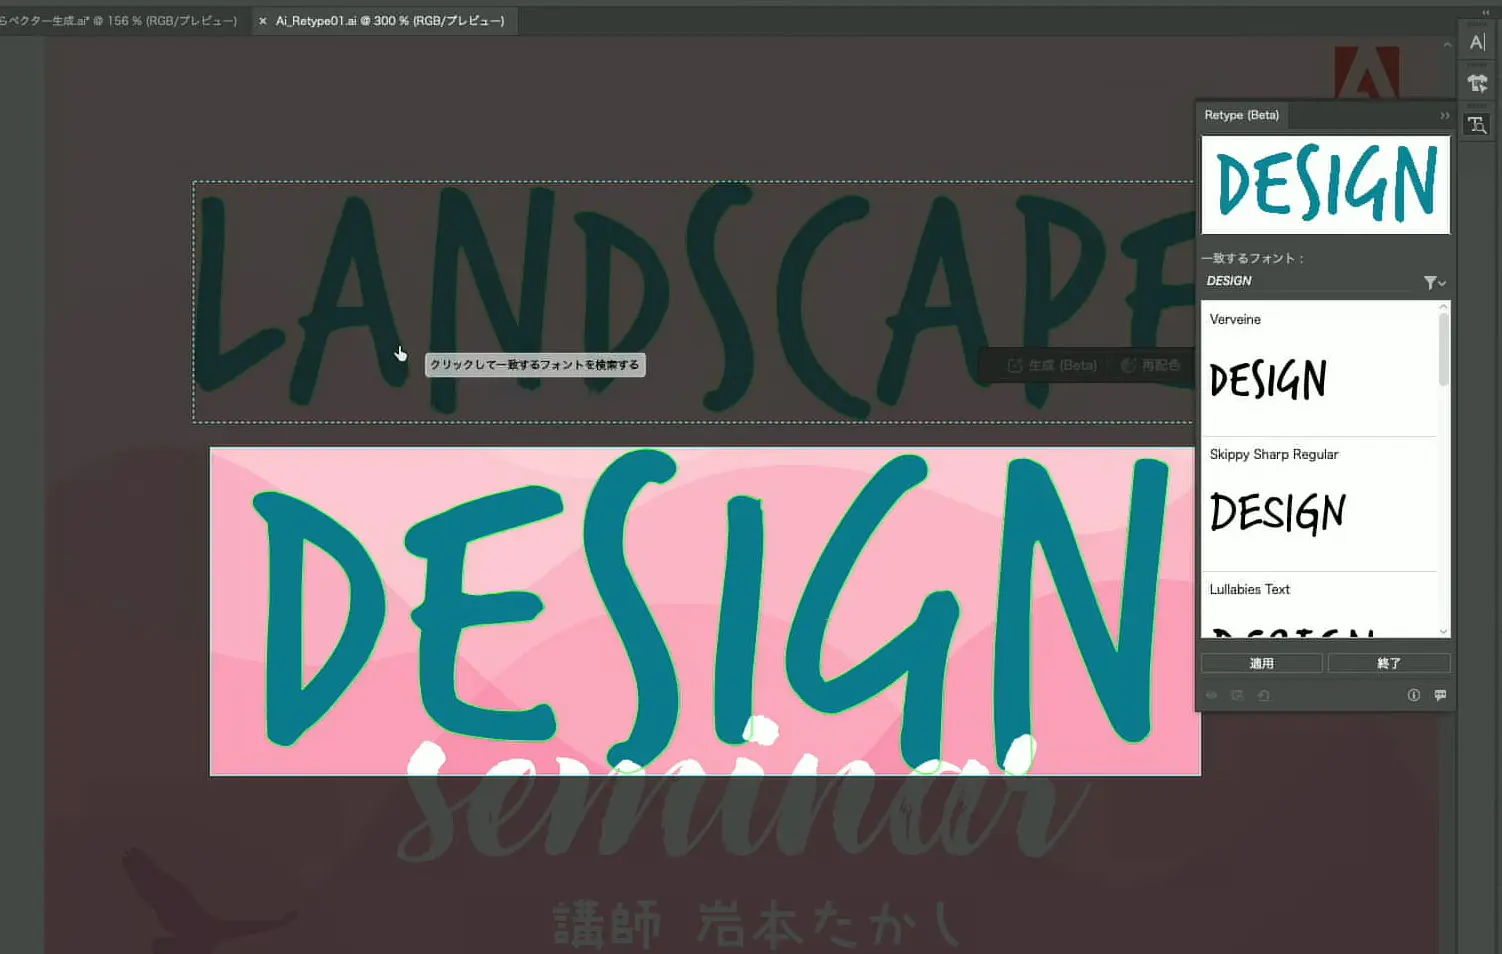Select the Retype (Beta) panel tab
1502x954 pixels.
click(1241, 115)
